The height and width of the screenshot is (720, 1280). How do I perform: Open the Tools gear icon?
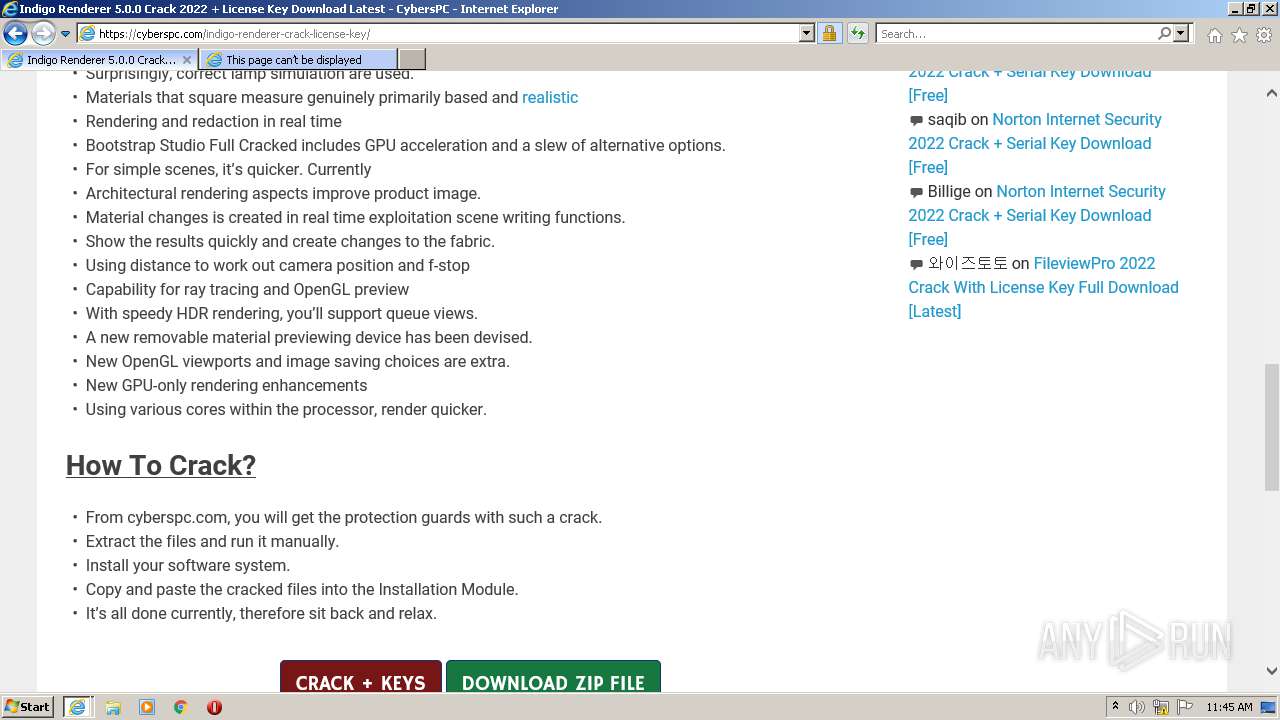tap(1264, 35)
